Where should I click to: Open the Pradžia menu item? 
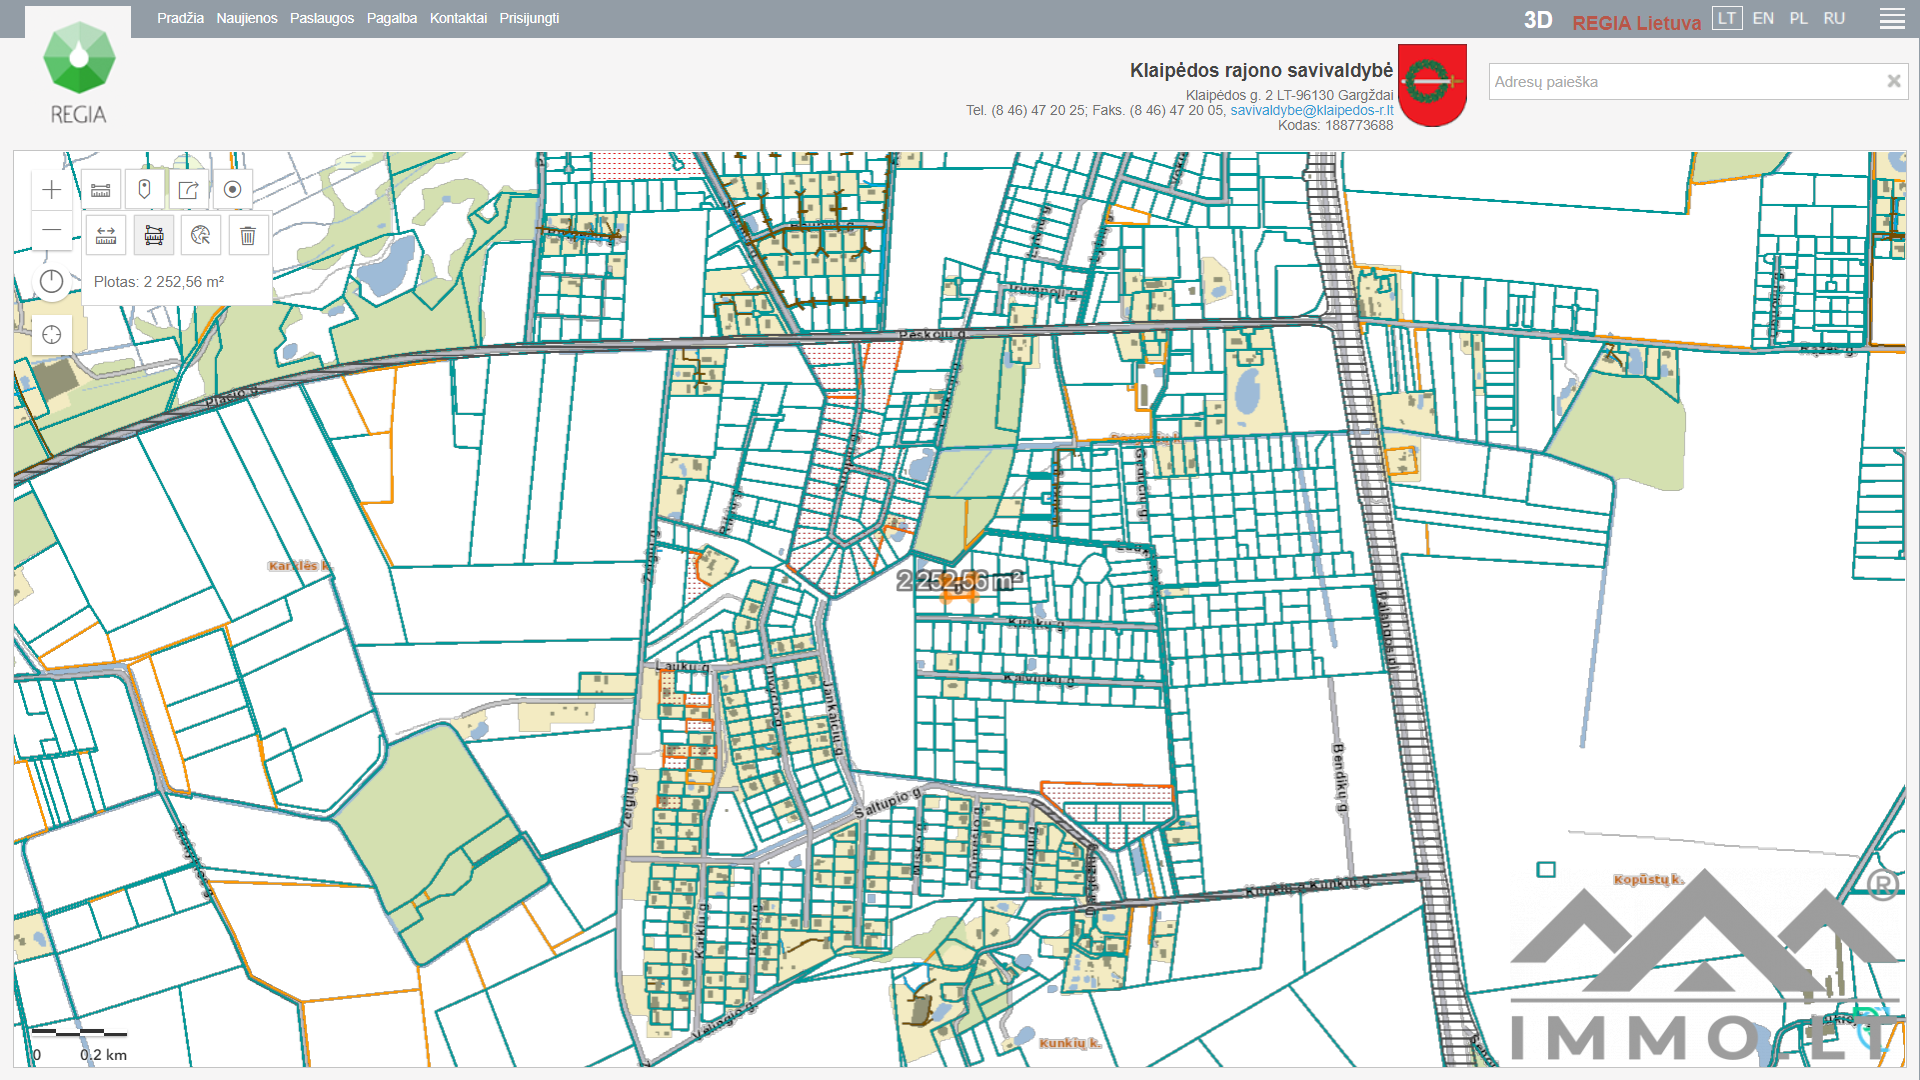180,18
